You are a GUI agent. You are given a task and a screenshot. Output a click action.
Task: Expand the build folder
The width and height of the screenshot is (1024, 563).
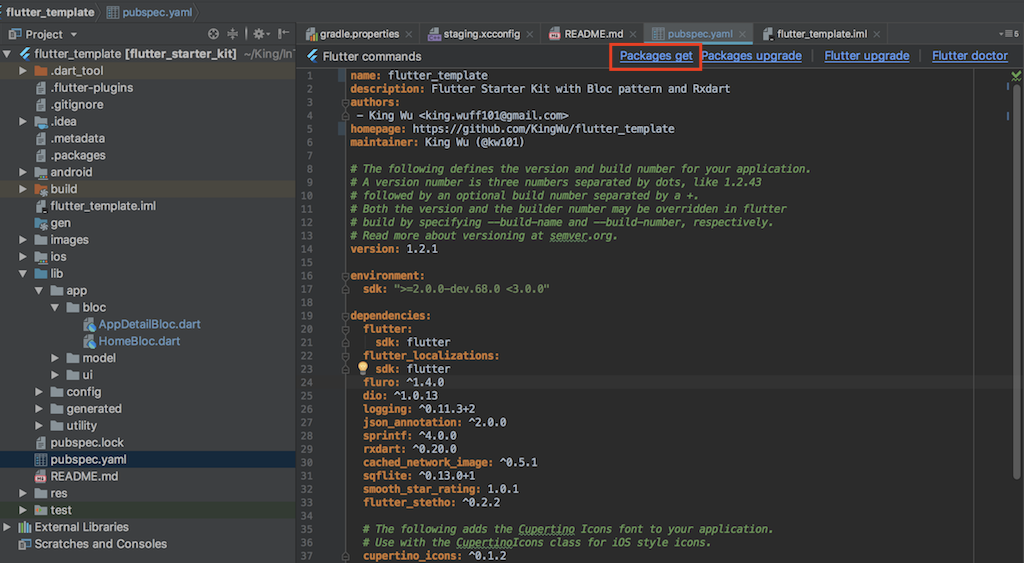[x=23, y=189]
